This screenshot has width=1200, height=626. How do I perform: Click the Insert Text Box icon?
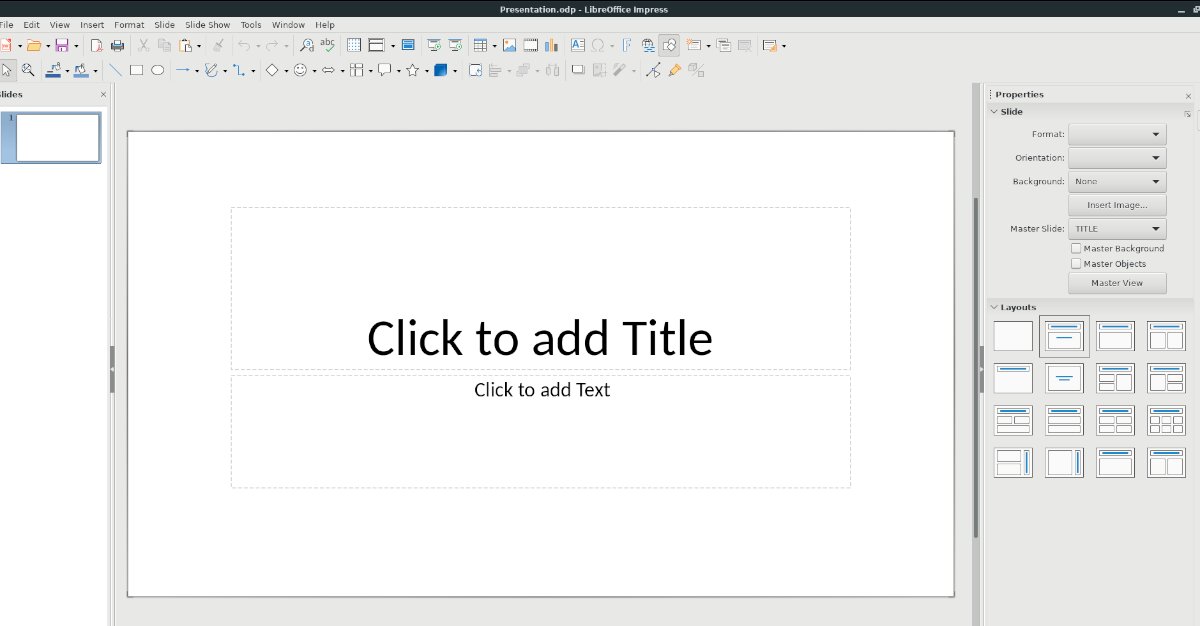(x=577, y=45)
